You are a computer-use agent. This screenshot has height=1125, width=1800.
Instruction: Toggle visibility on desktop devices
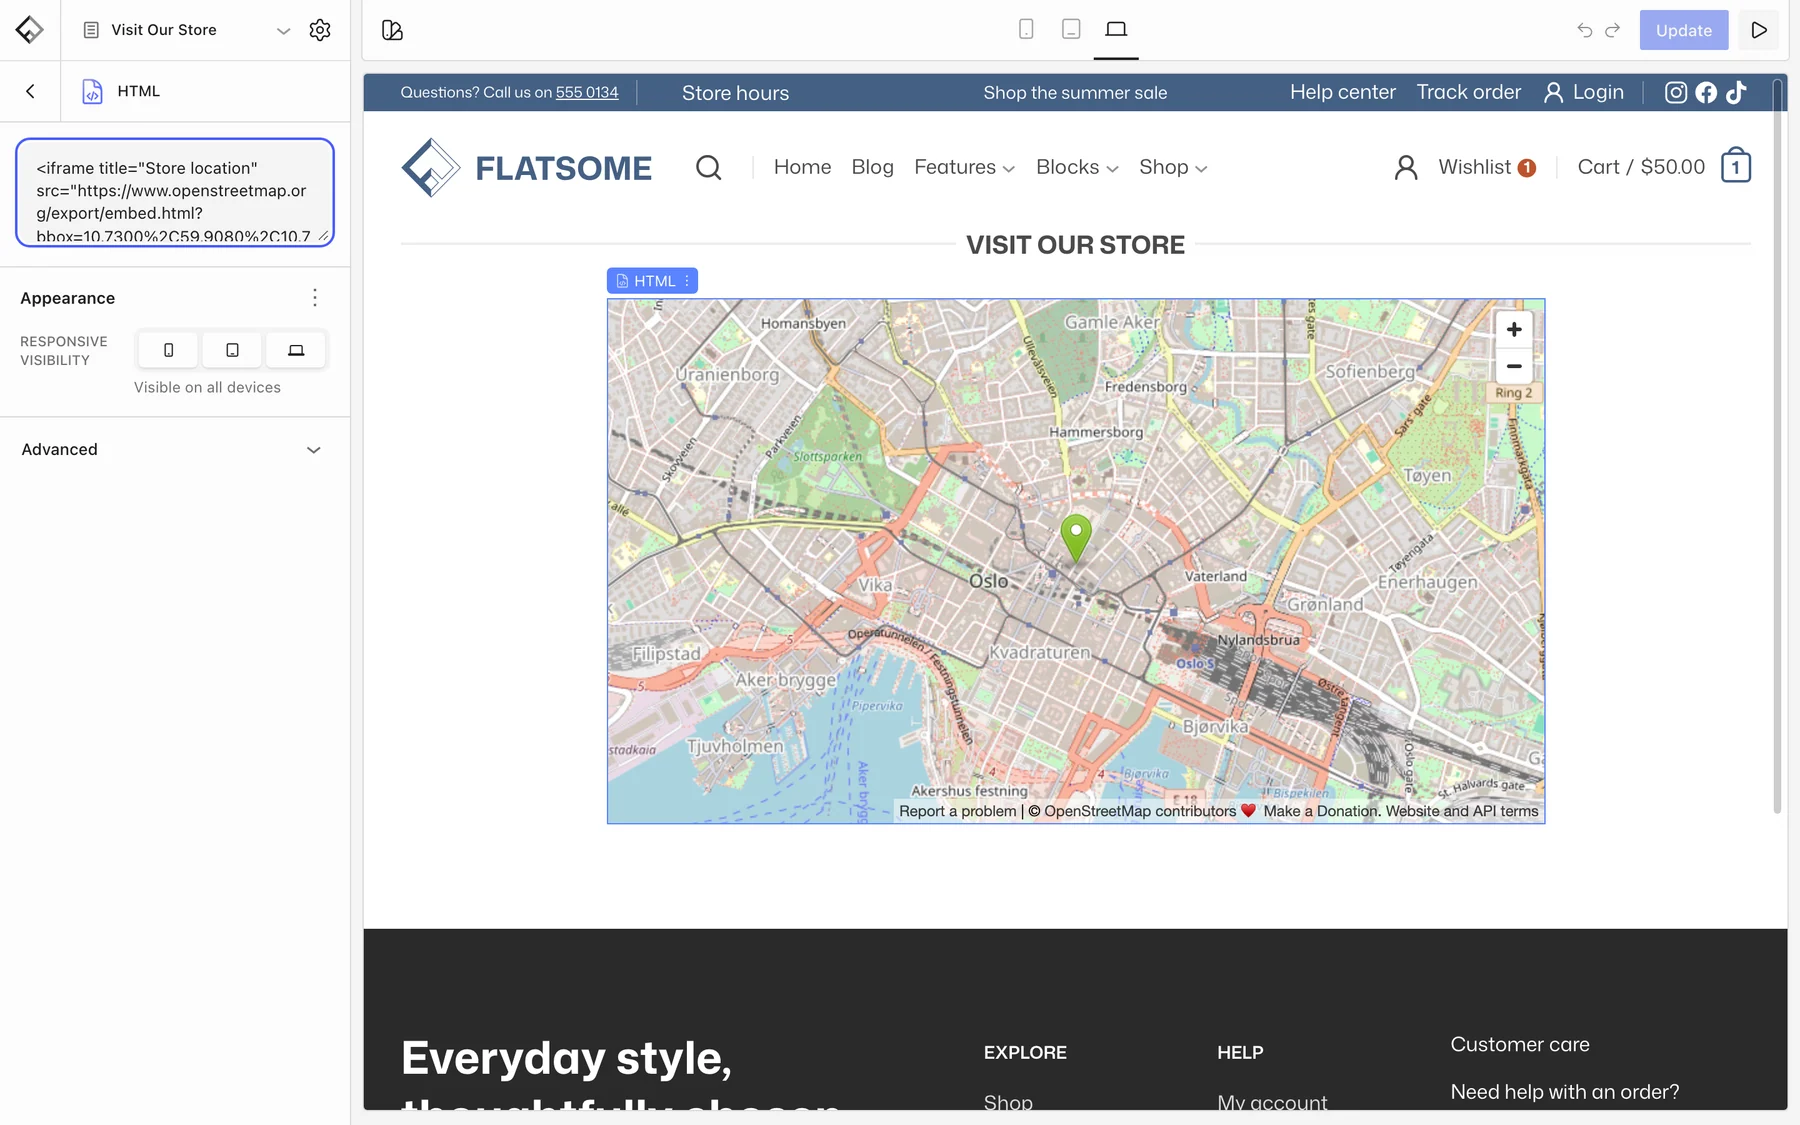tap(296, 350)
